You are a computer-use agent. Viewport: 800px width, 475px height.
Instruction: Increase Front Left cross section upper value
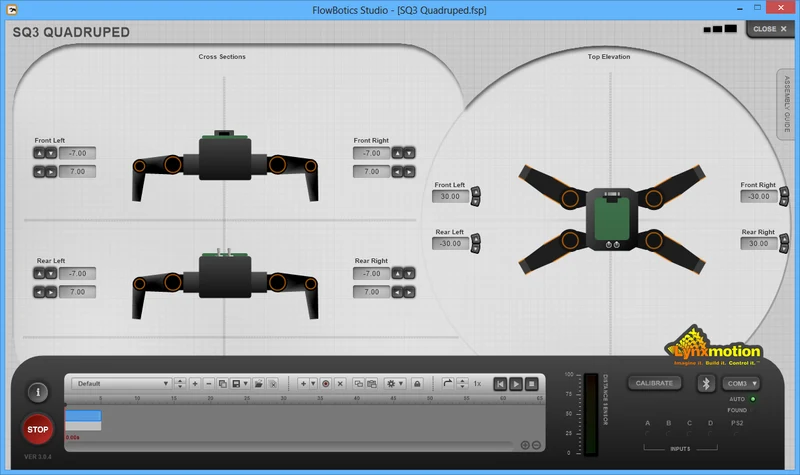coord(39,153)
